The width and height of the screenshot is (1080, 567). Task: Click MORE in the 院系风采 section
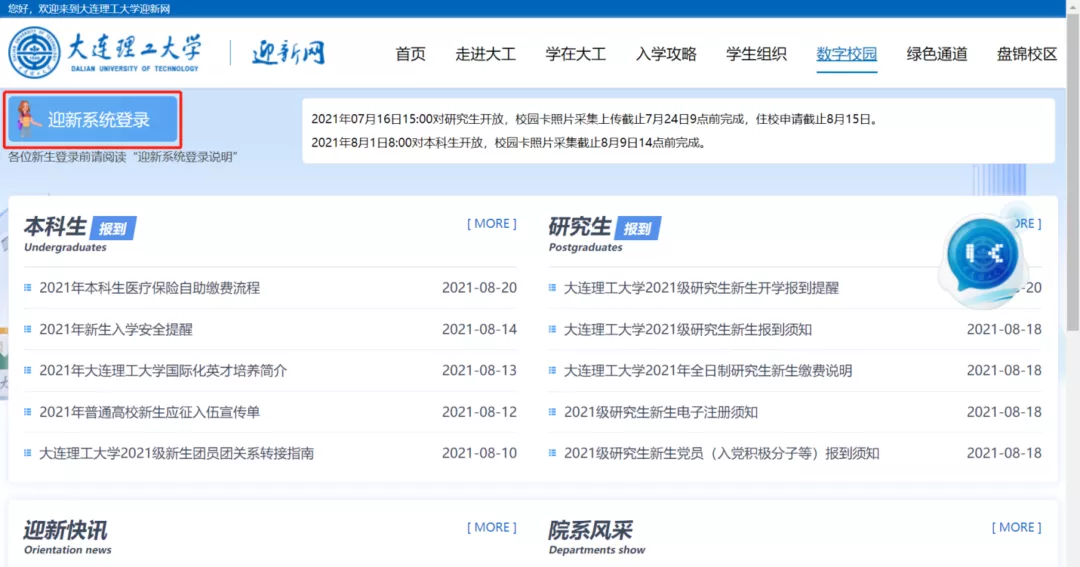click(1017, 527)
